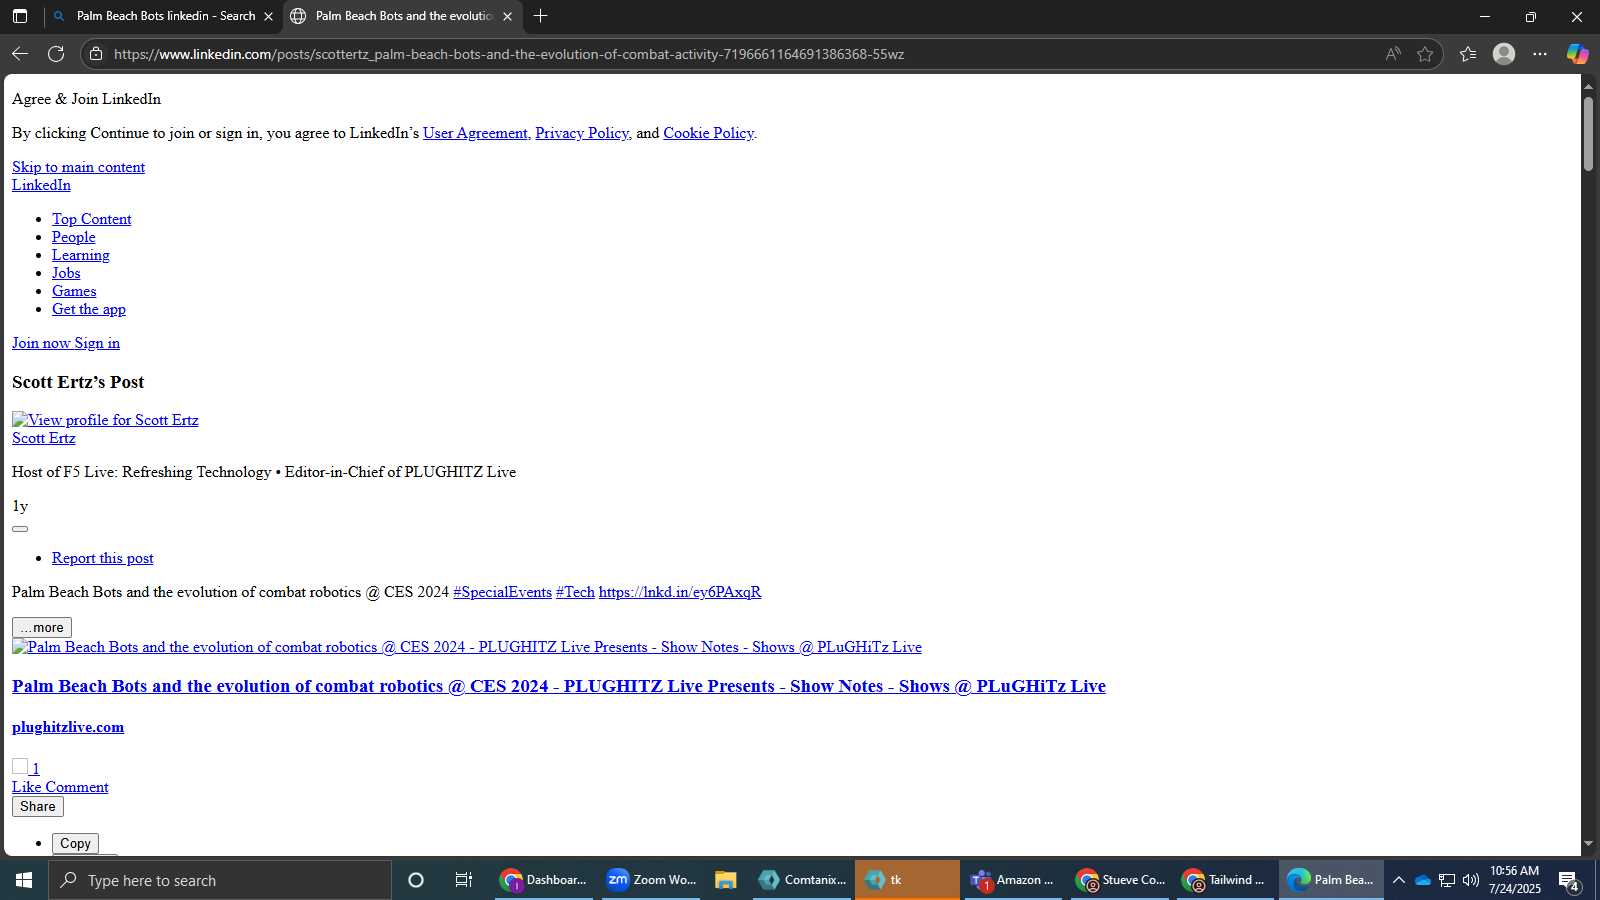
Task: Follow Skip to main content link
Action: click(78, 167)
